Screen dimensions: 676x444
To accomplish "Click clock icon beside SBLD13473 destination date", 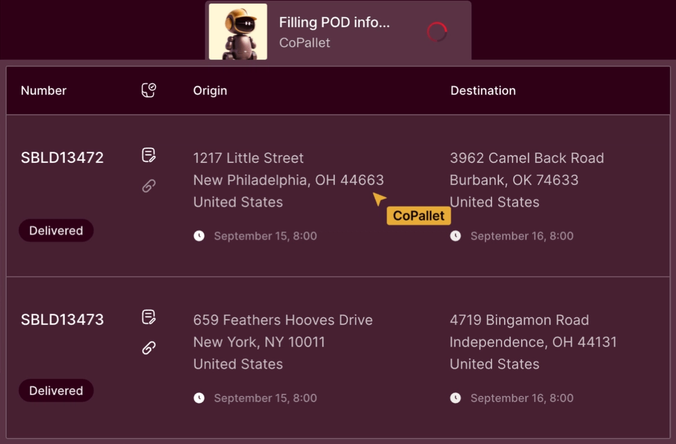I will click(456, 398).
